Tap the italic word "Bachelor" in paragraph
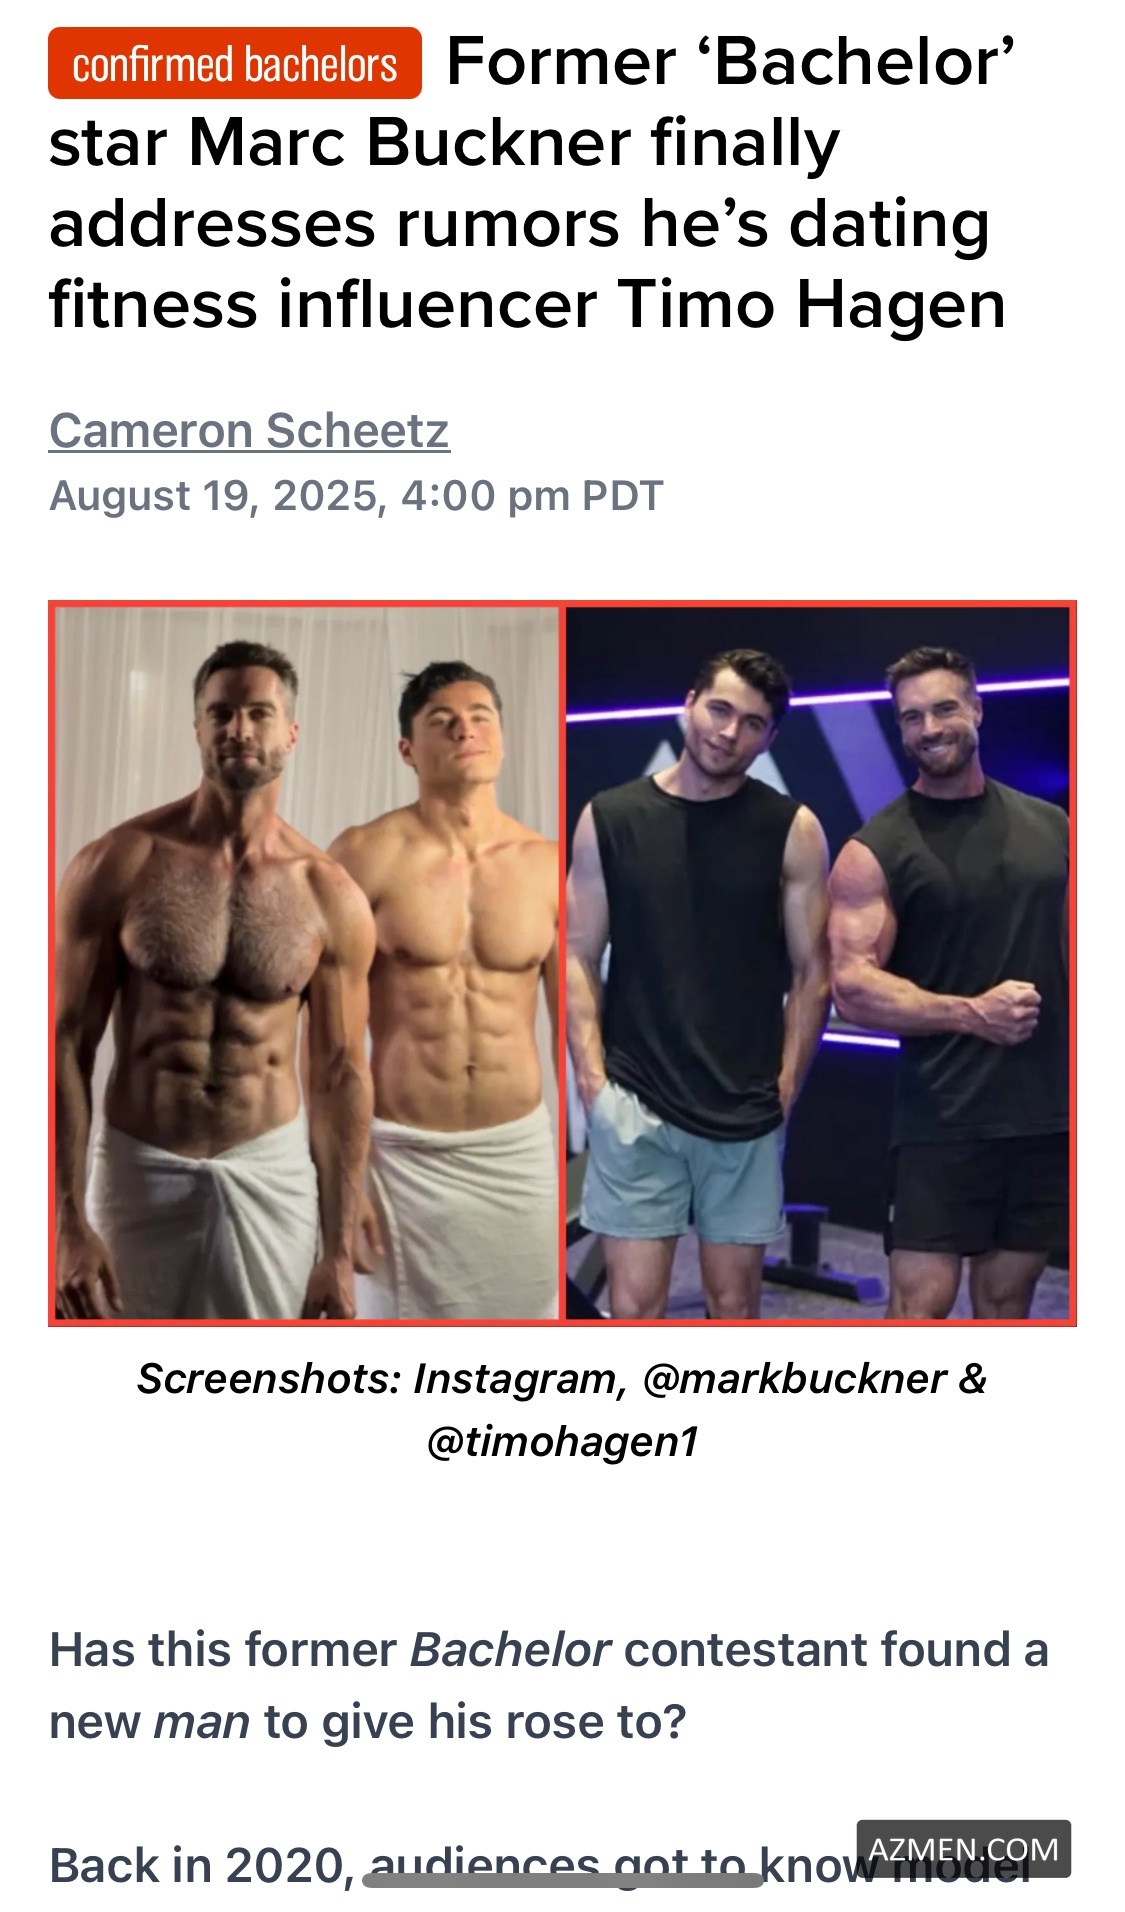 (510, 1650)
